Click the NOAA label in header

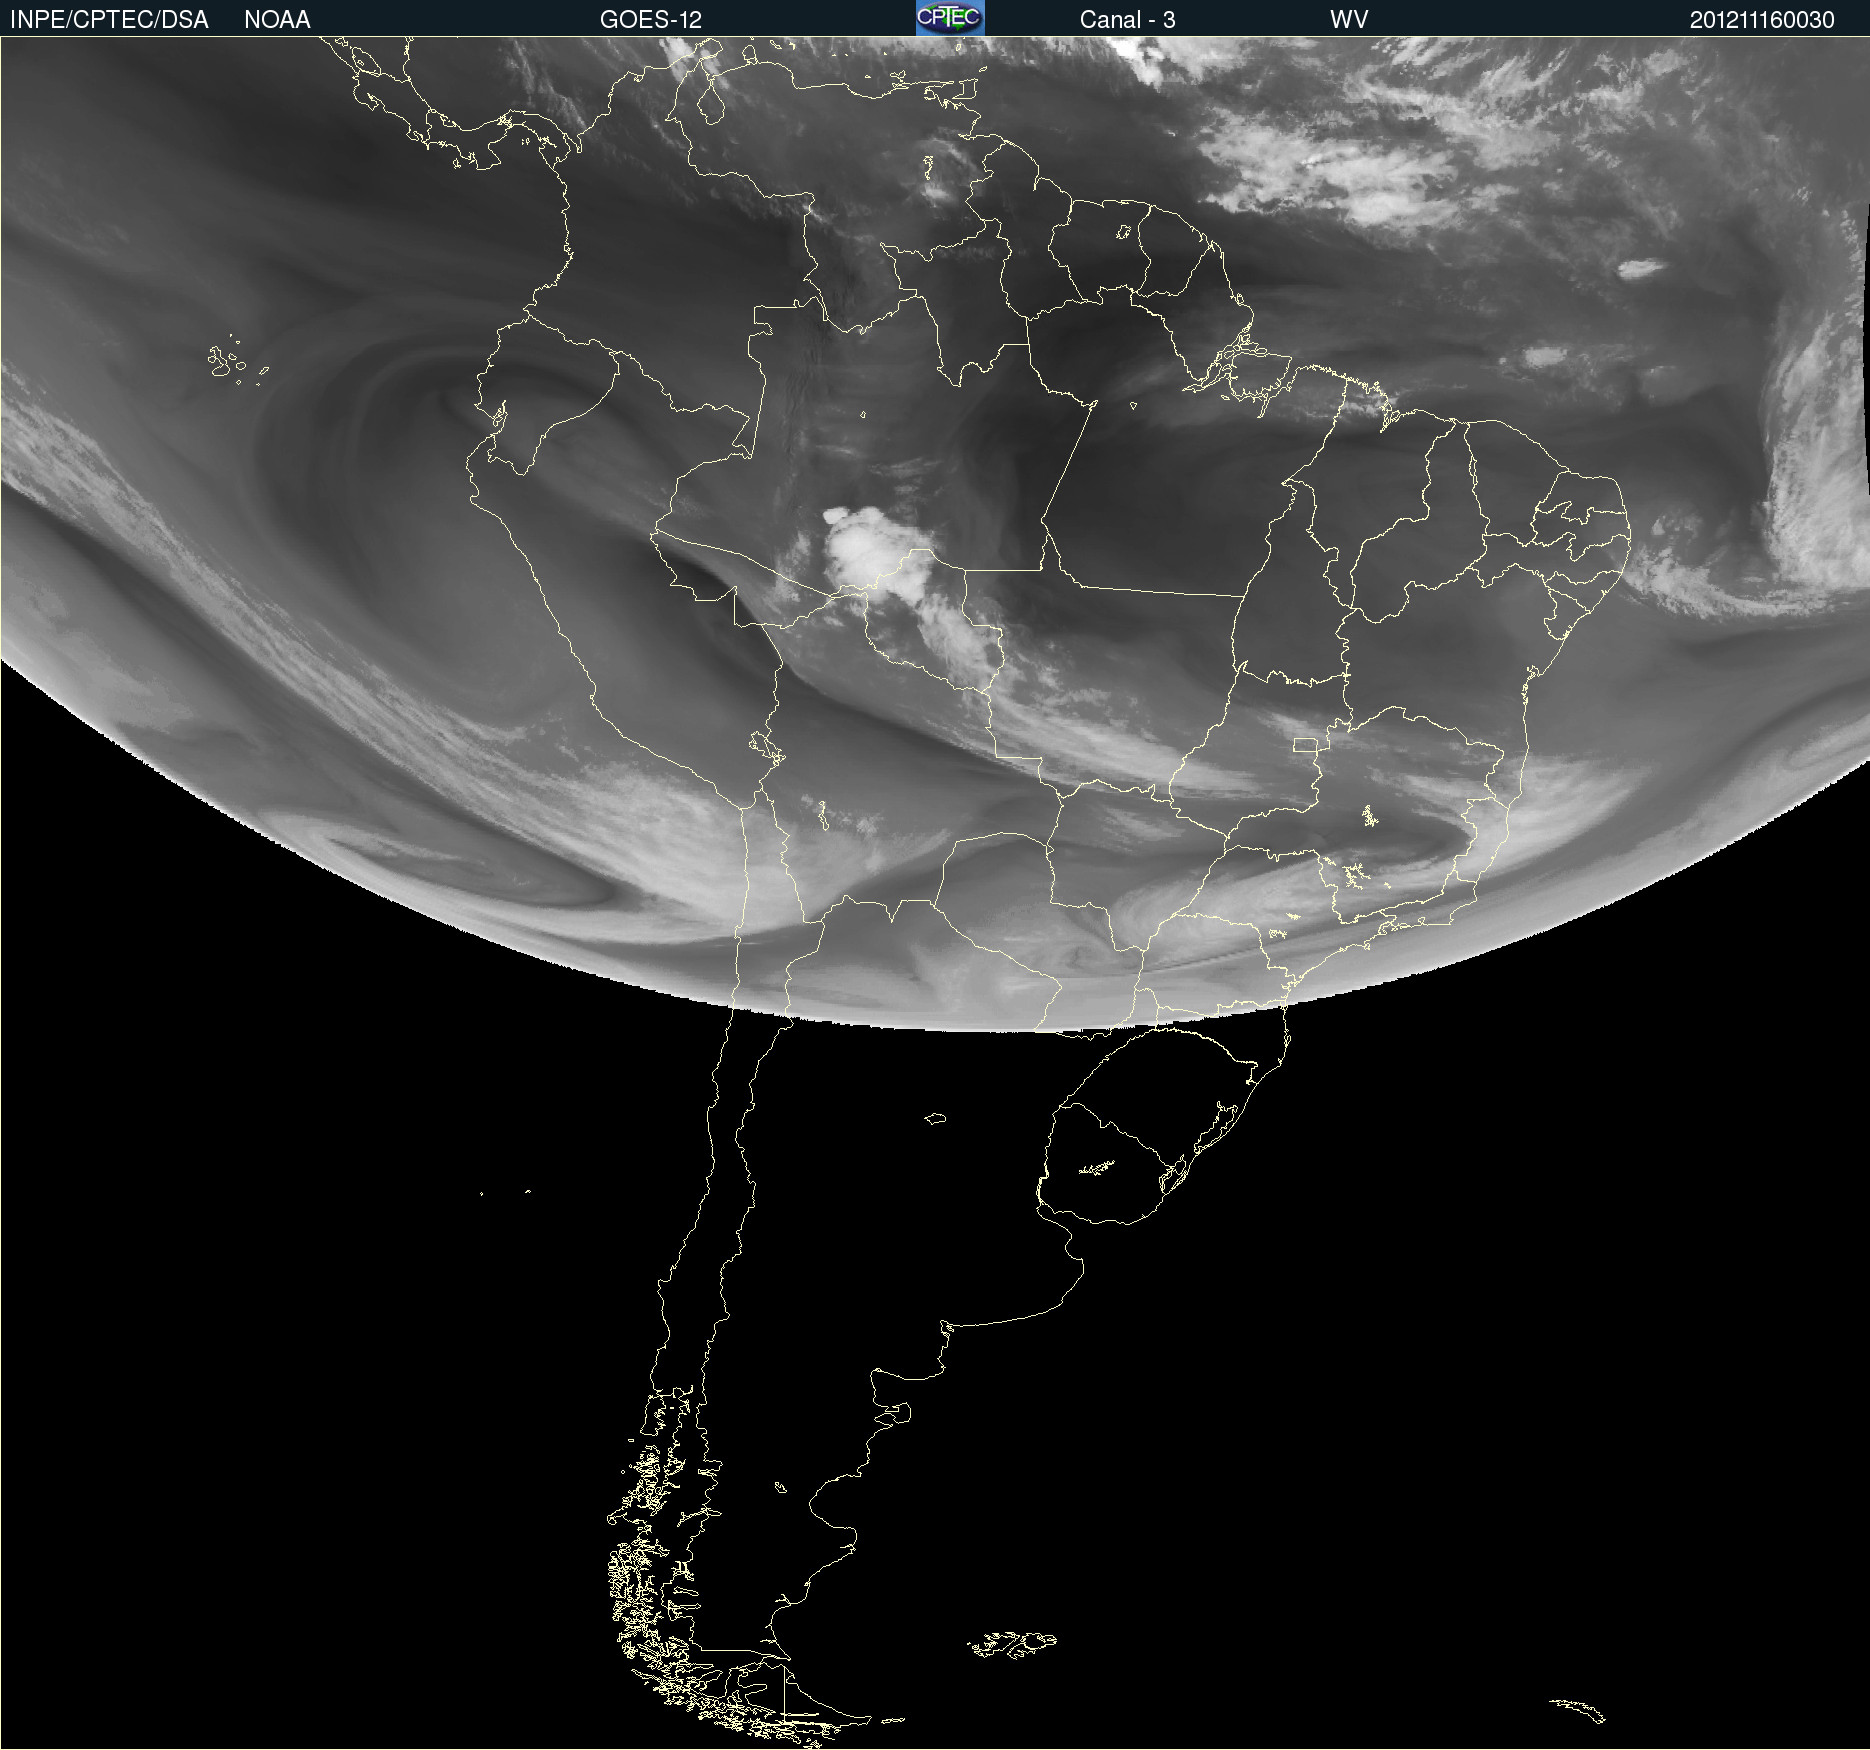277,20
